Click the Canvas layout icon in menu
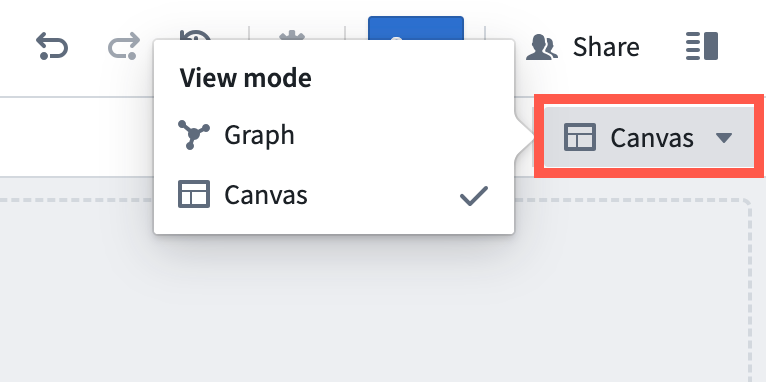Image resolution: width=766 pixels, height=382 pixels. (x=193, y=194)
